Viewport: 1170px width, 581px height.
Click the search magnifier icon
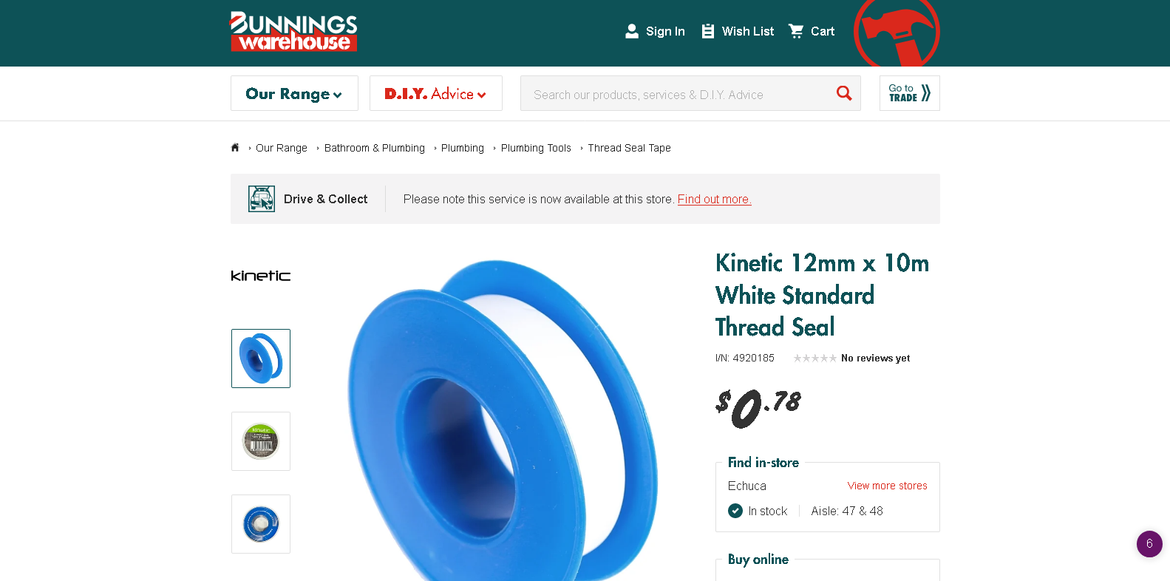844,93
